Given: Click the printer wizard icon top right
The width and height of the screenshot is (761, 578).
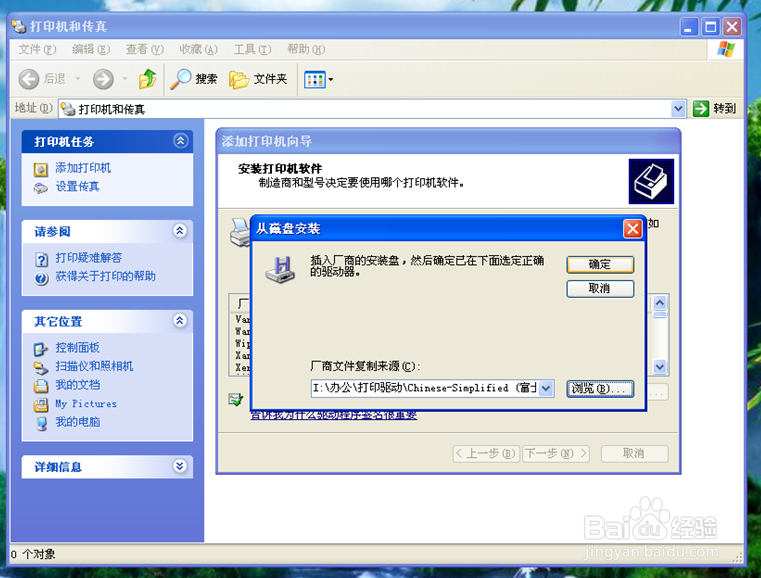Looking at the screenshot, I should coord(651,181).
